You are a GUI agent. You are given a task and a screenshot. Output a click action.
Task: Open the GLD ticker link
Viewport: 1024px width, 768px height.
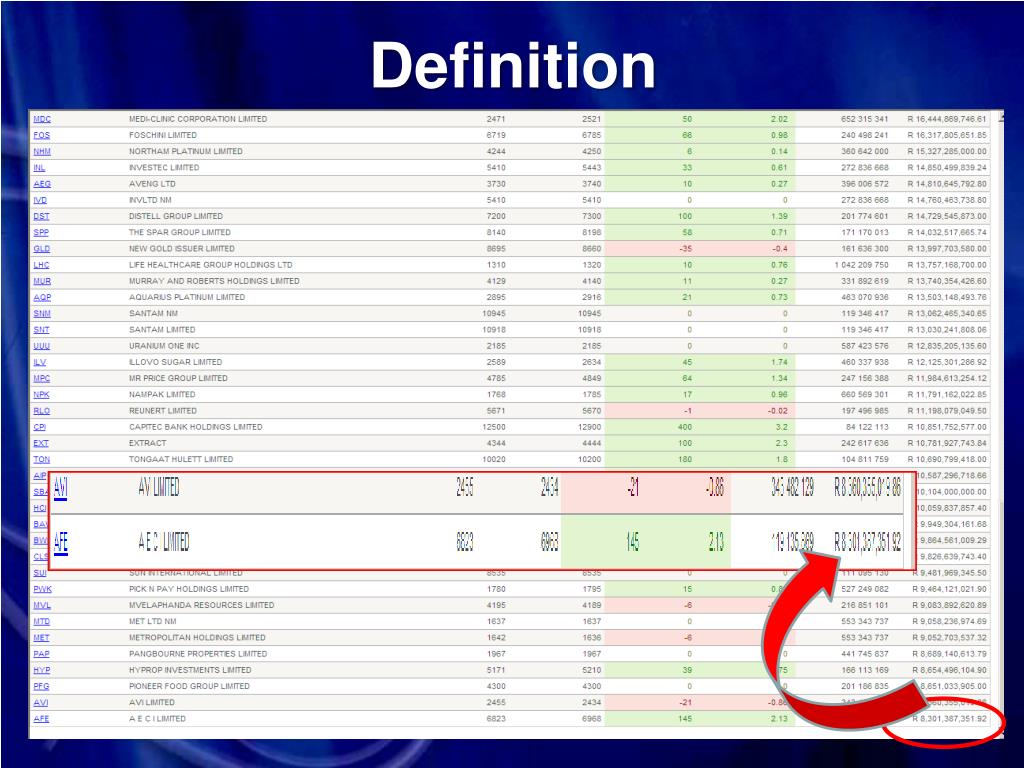click(42, 249)
